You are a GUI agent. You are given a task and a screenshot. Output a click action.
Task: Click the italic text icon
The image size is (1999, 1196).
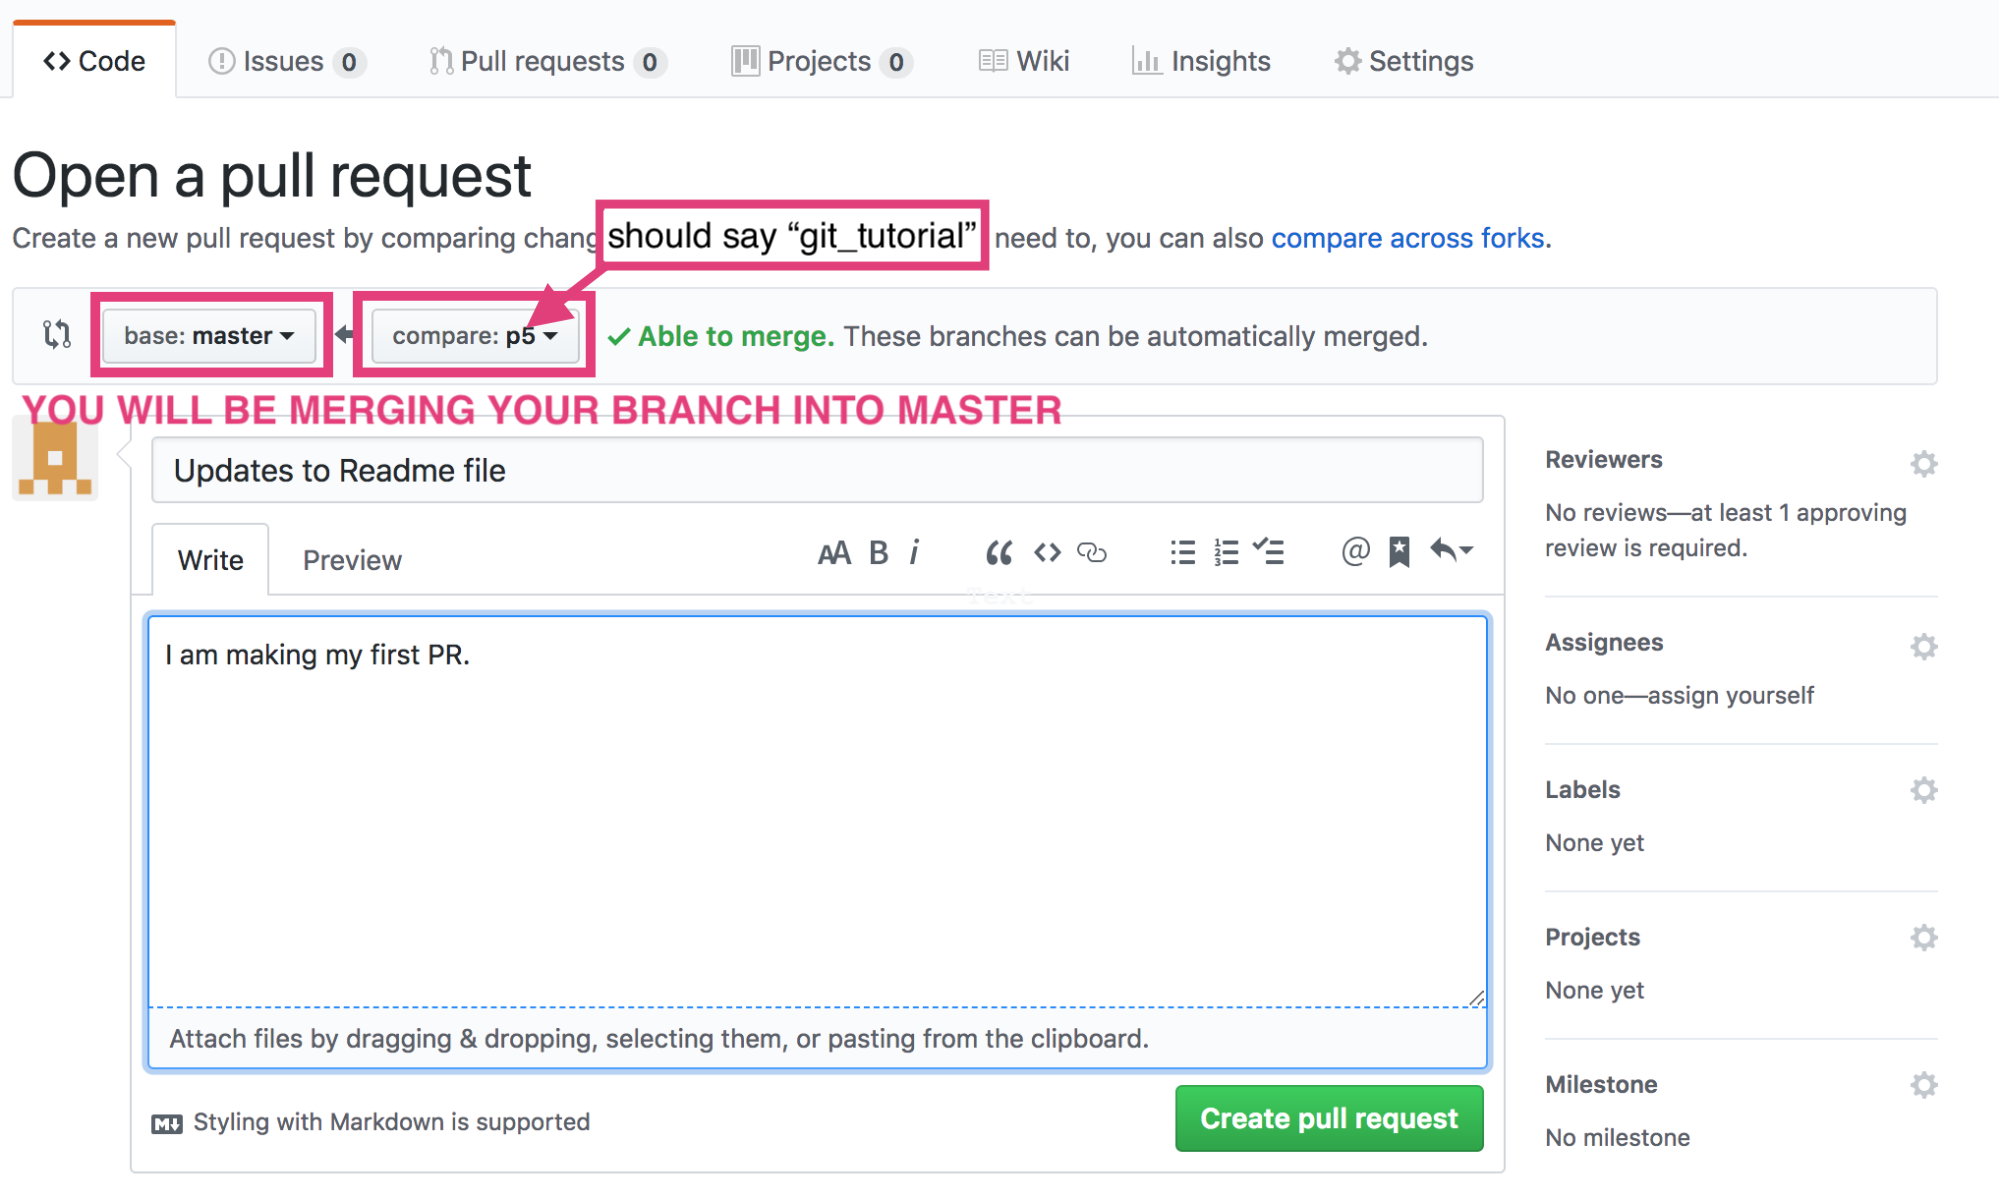tap(914, 552)
